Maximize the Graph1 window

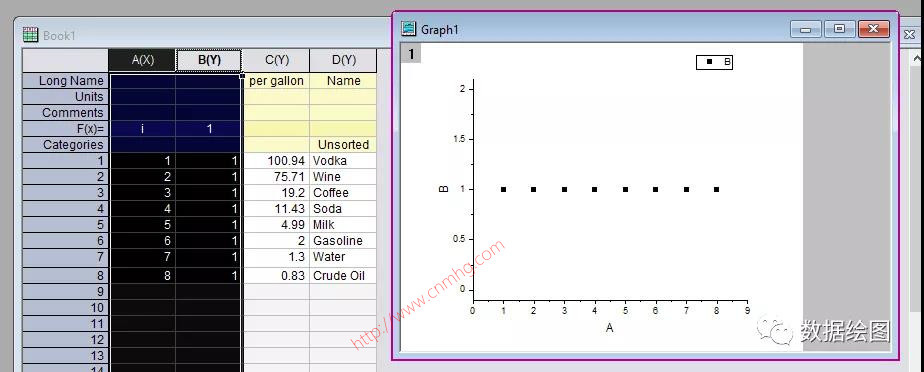(x=839, y=28)
